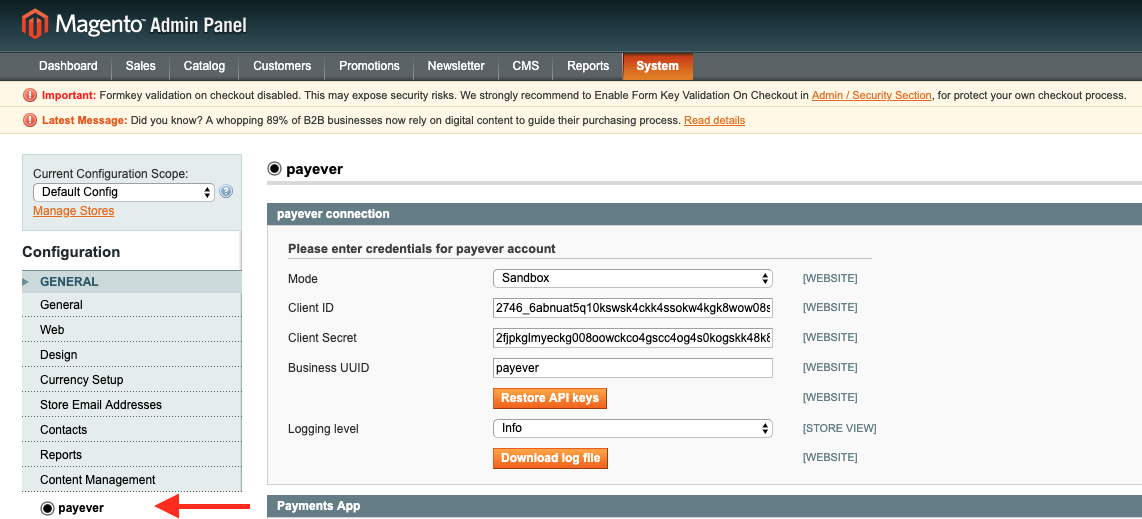Open the Dashboard menu

tap(68, 66)
